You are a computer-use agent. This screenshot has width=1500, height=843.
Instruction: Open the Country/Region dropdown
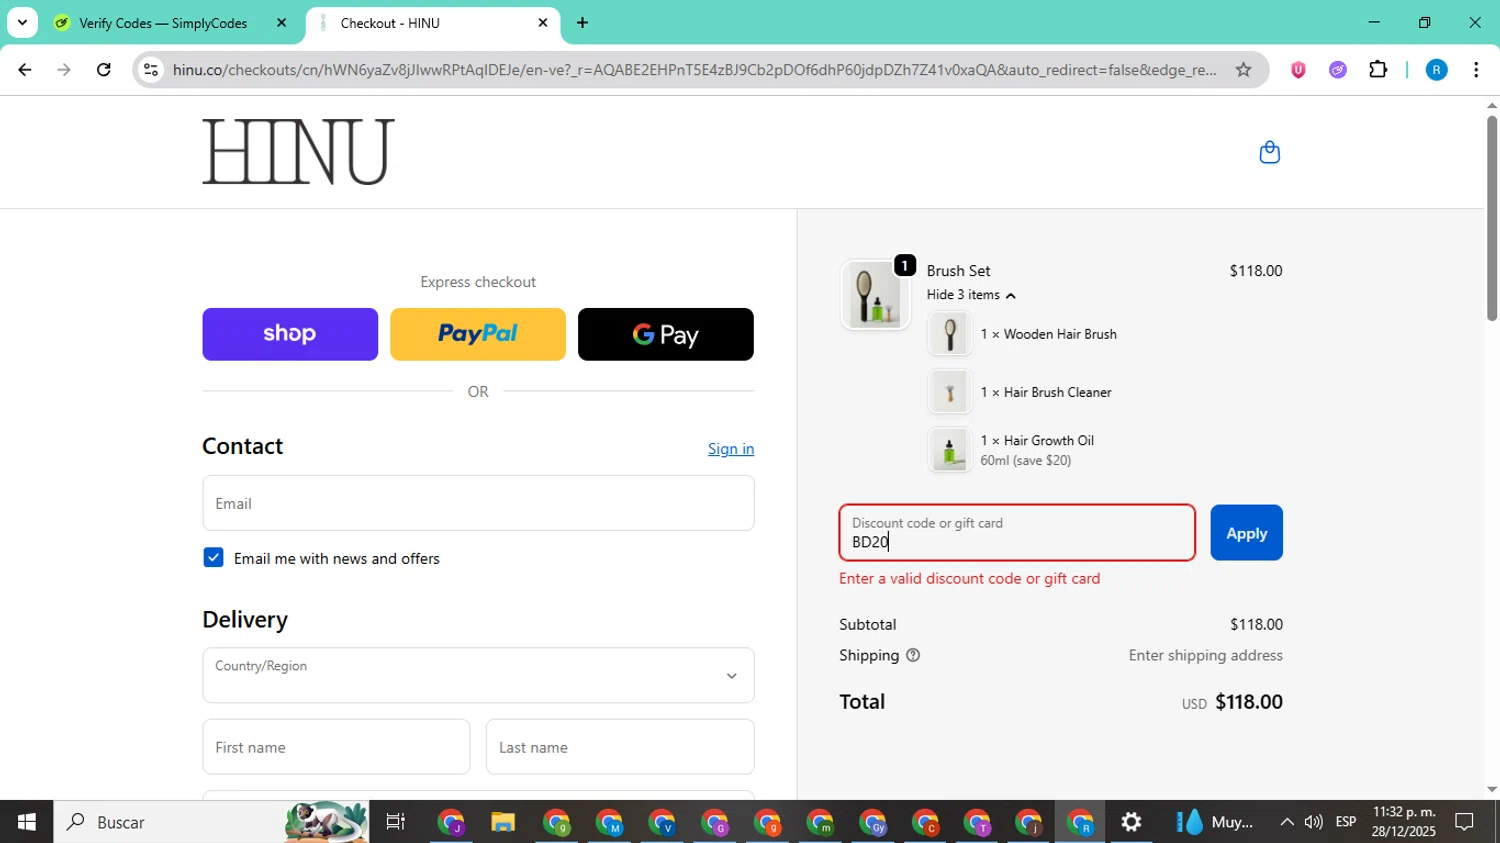[478, 675]
